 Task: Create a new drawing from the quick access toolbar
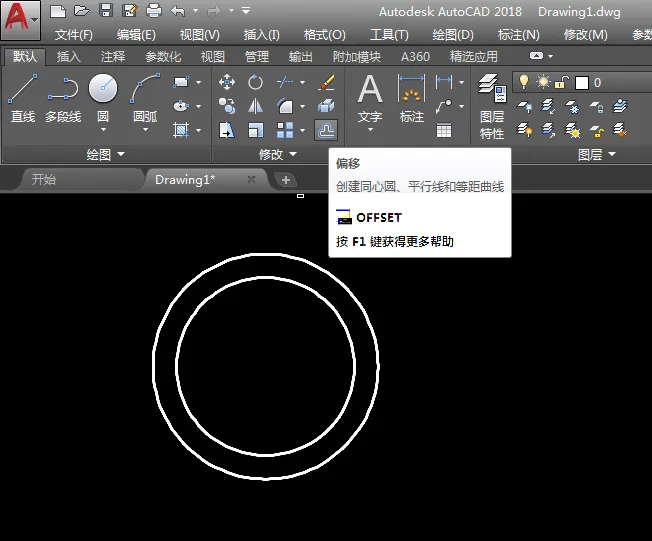pos(58,11)
